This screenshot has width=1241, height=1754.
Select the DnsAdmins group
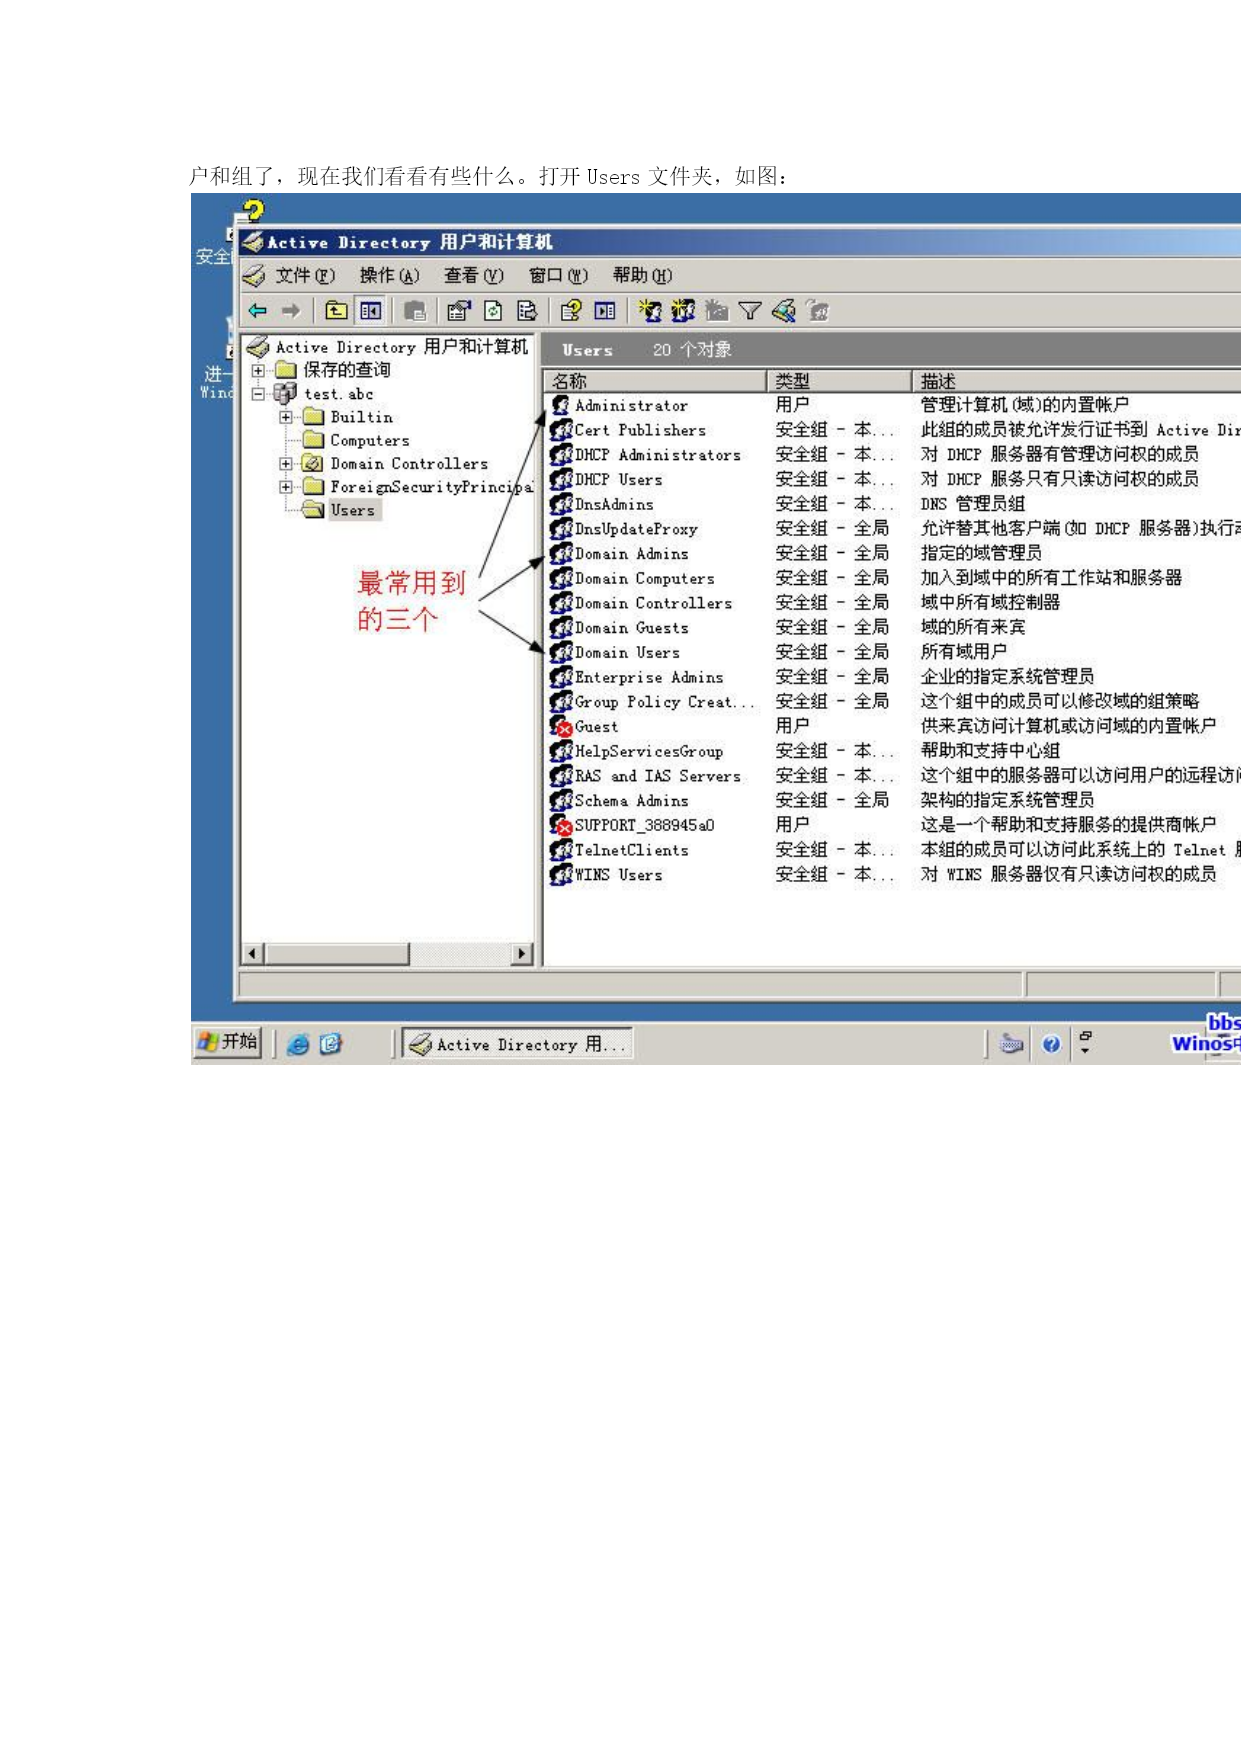click(603, 504)
